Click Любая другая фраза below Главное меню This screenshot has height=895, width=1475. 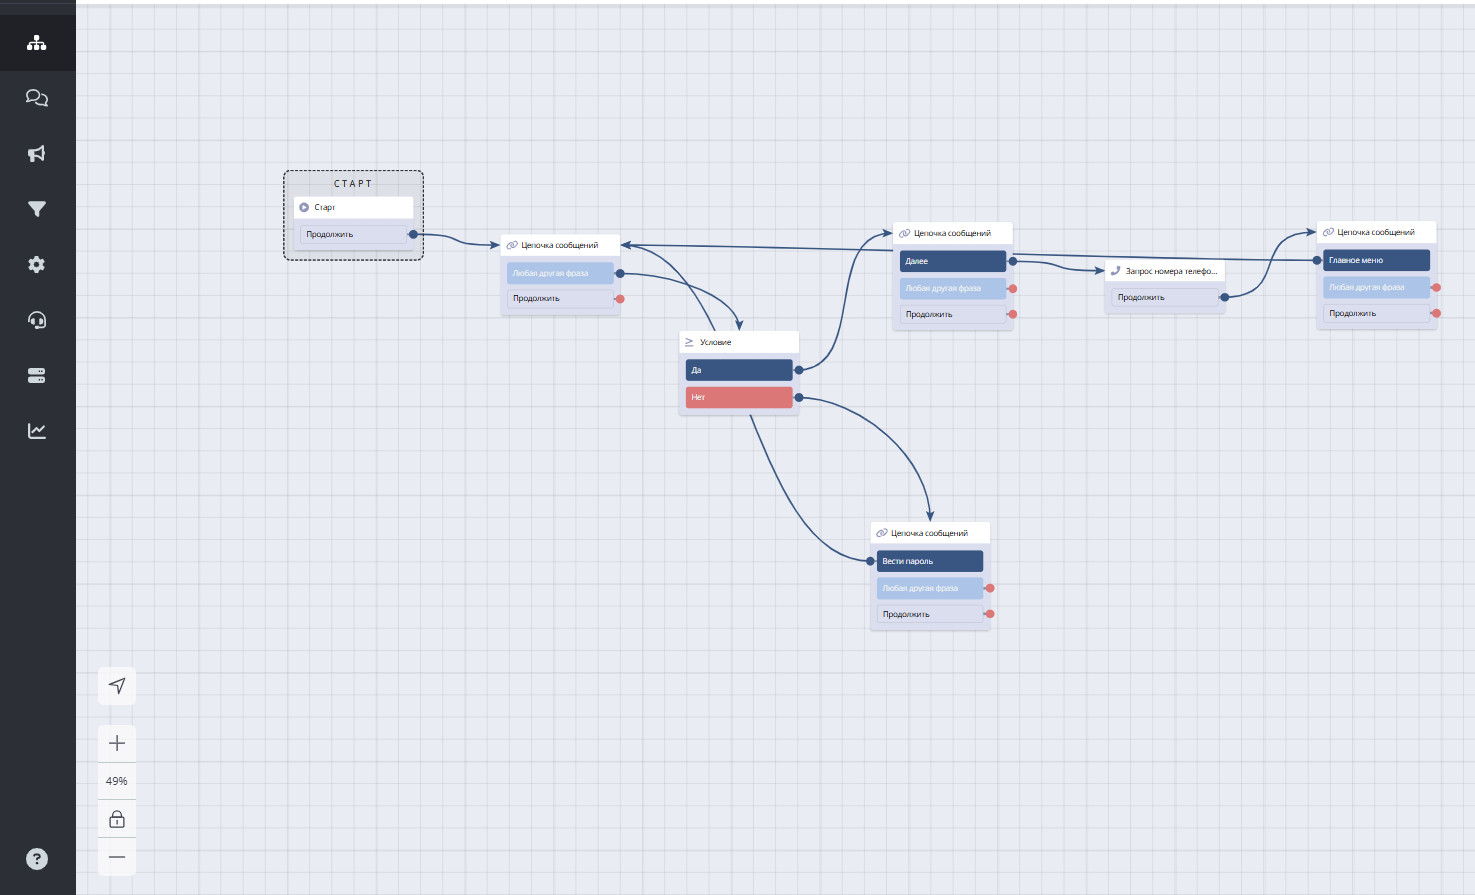coord(1377,287)
